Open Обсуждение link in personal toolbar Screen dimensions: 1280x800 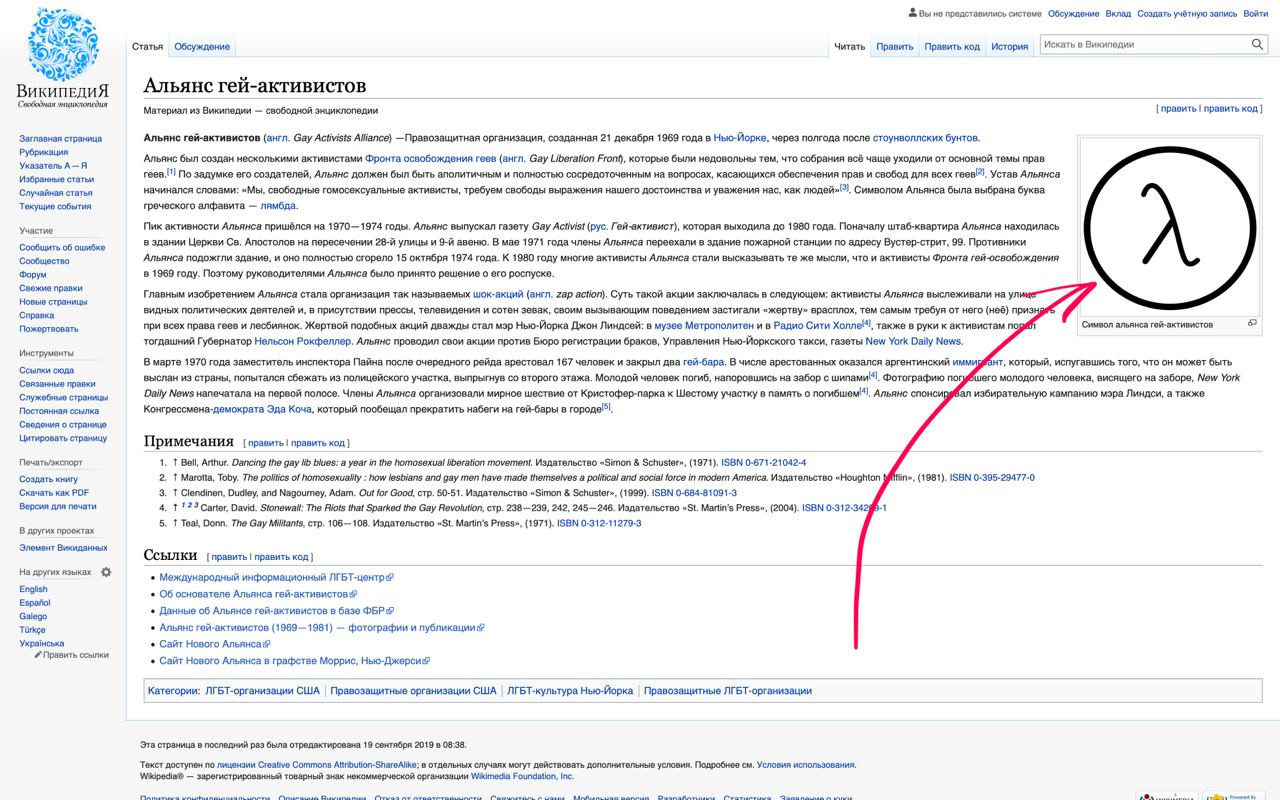(1073, 14)
